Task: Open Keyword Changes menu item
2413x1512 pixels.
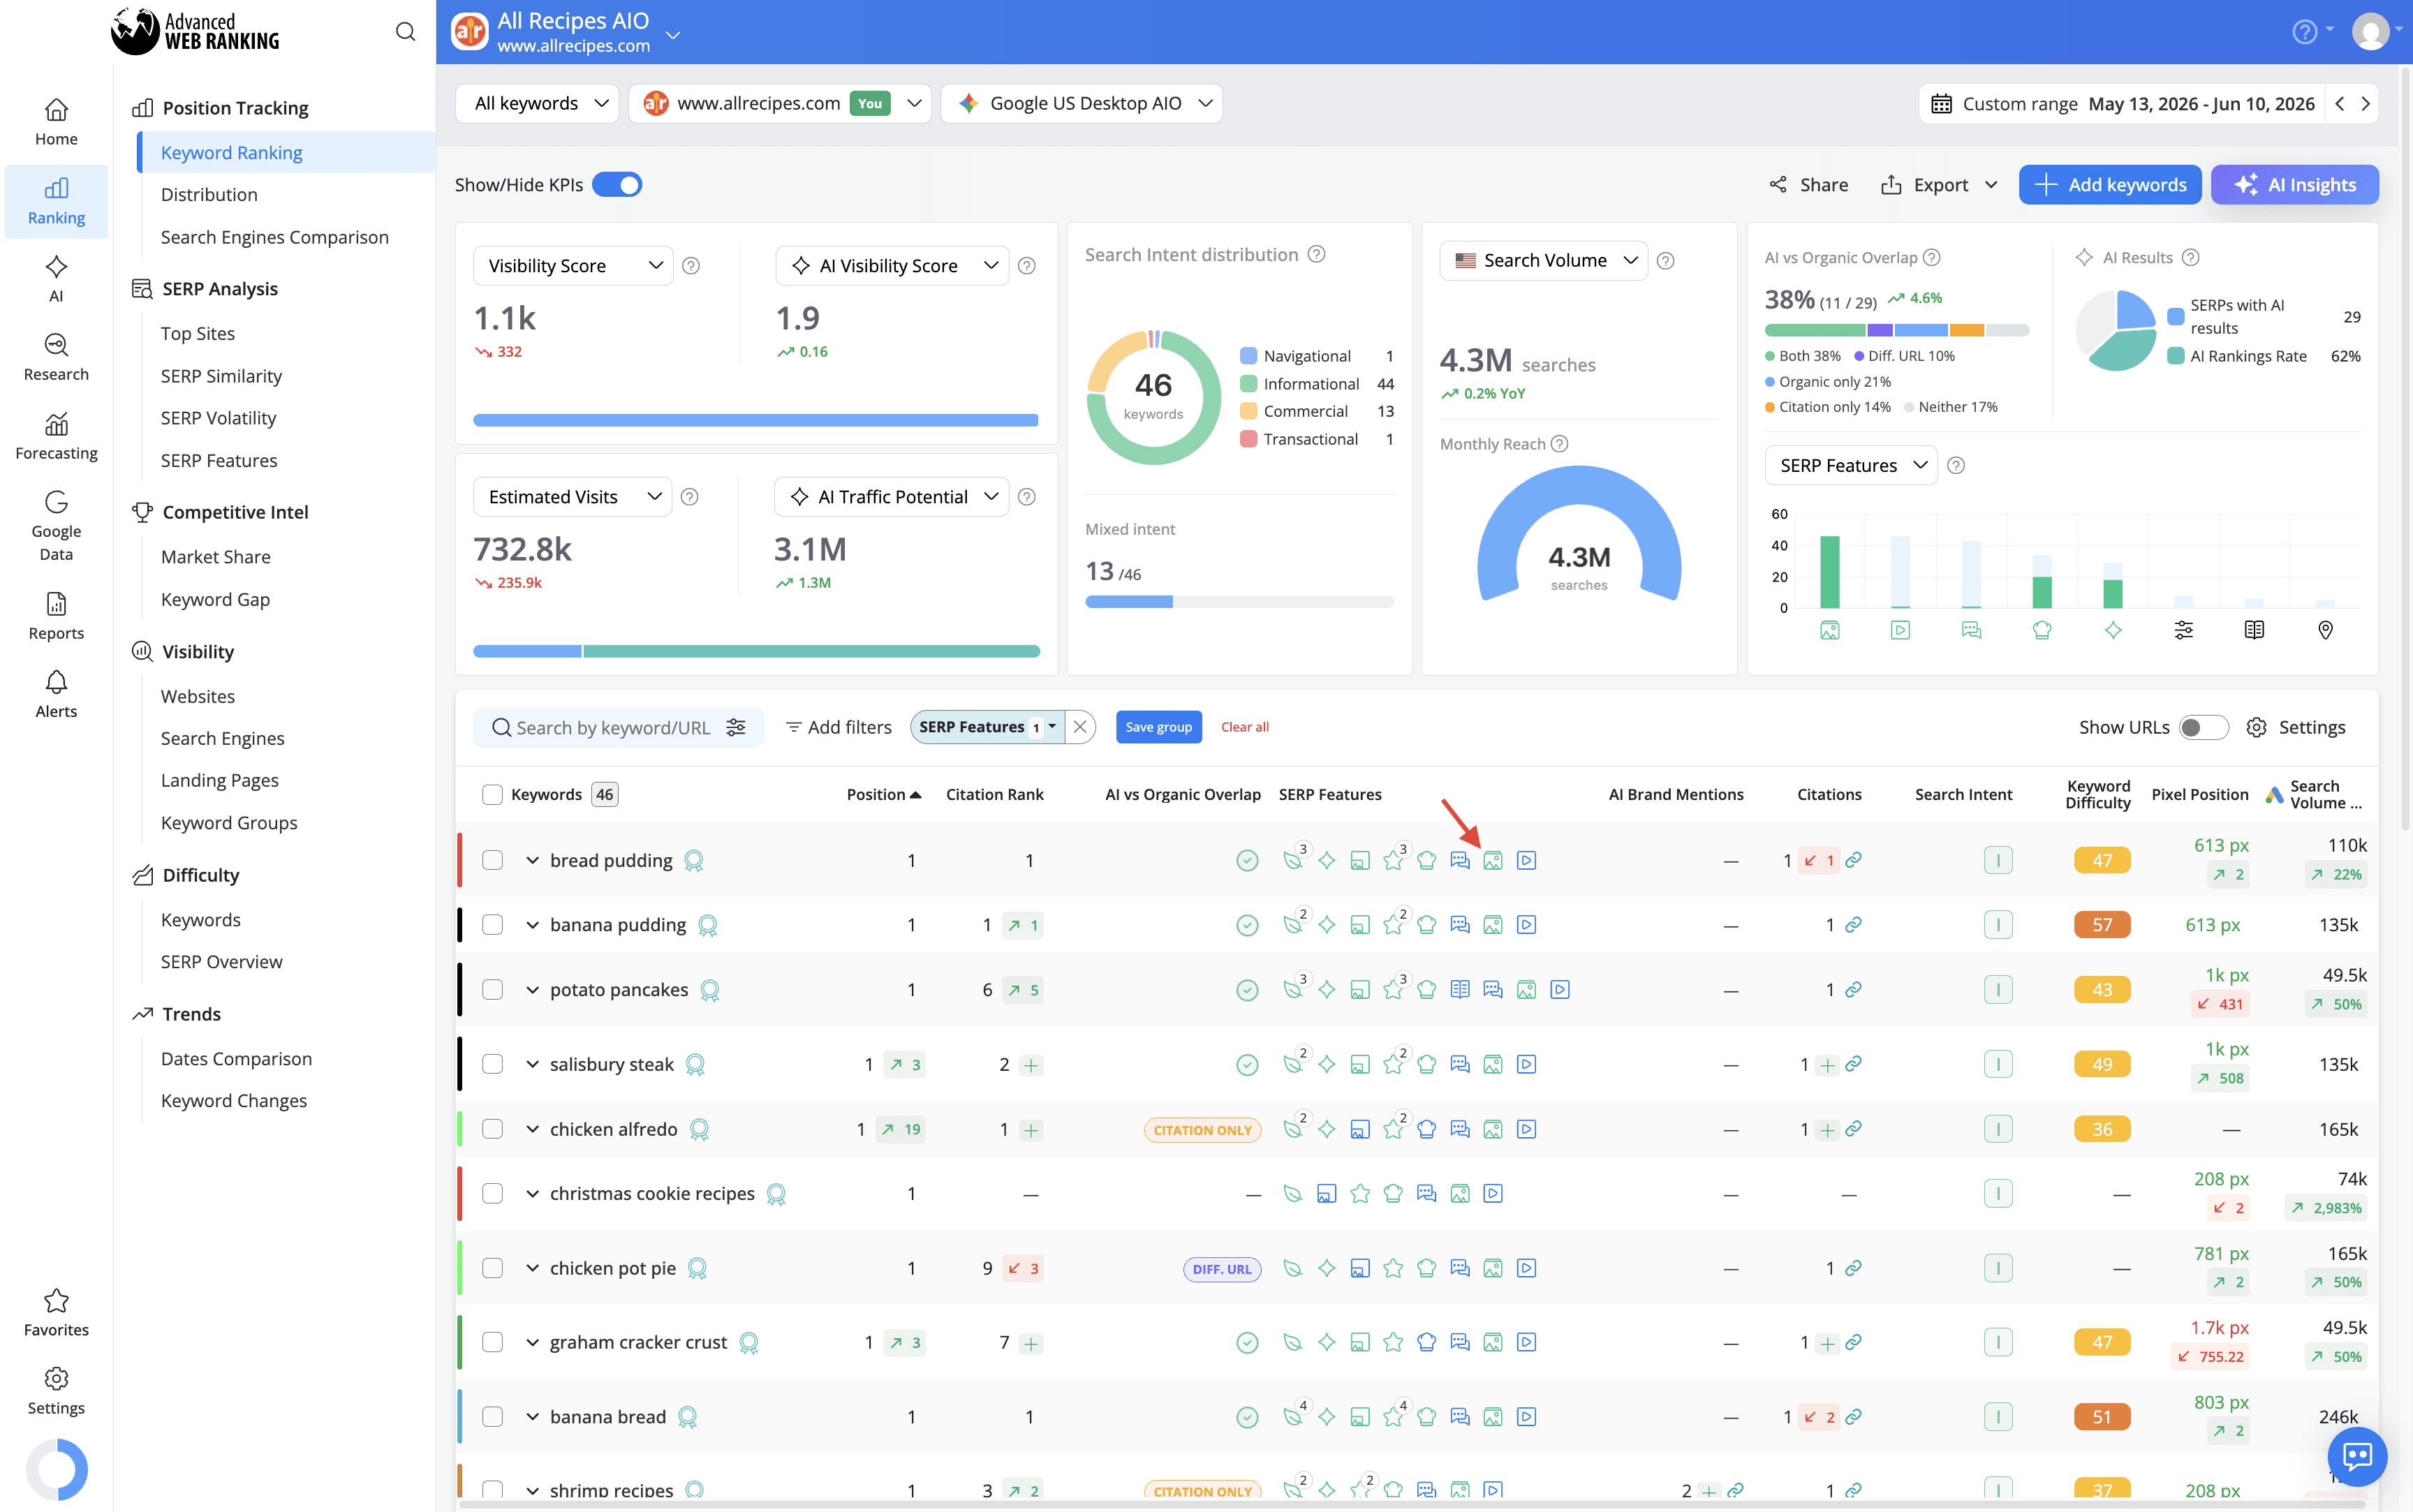Action: tap(234, 1100)
